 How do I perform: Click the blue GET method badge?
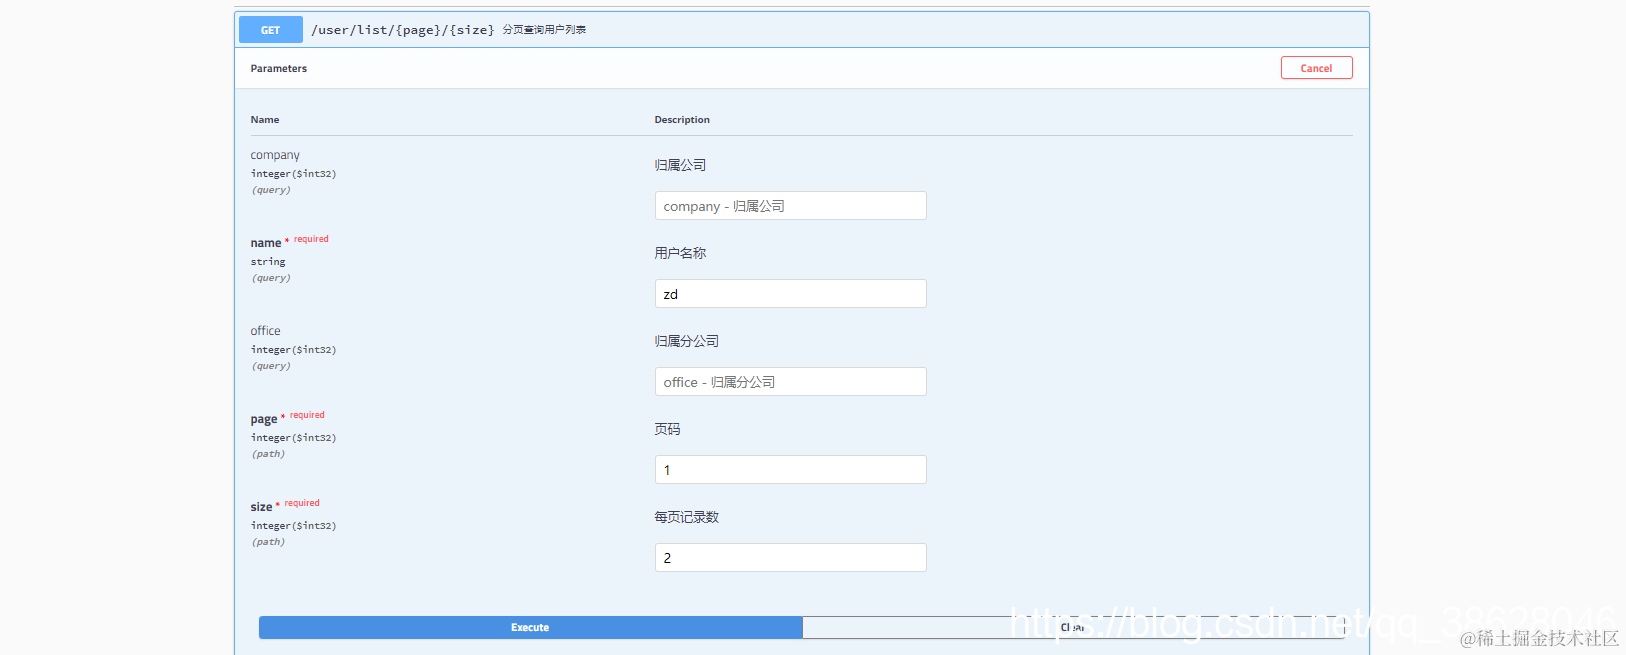coord(270,30)
